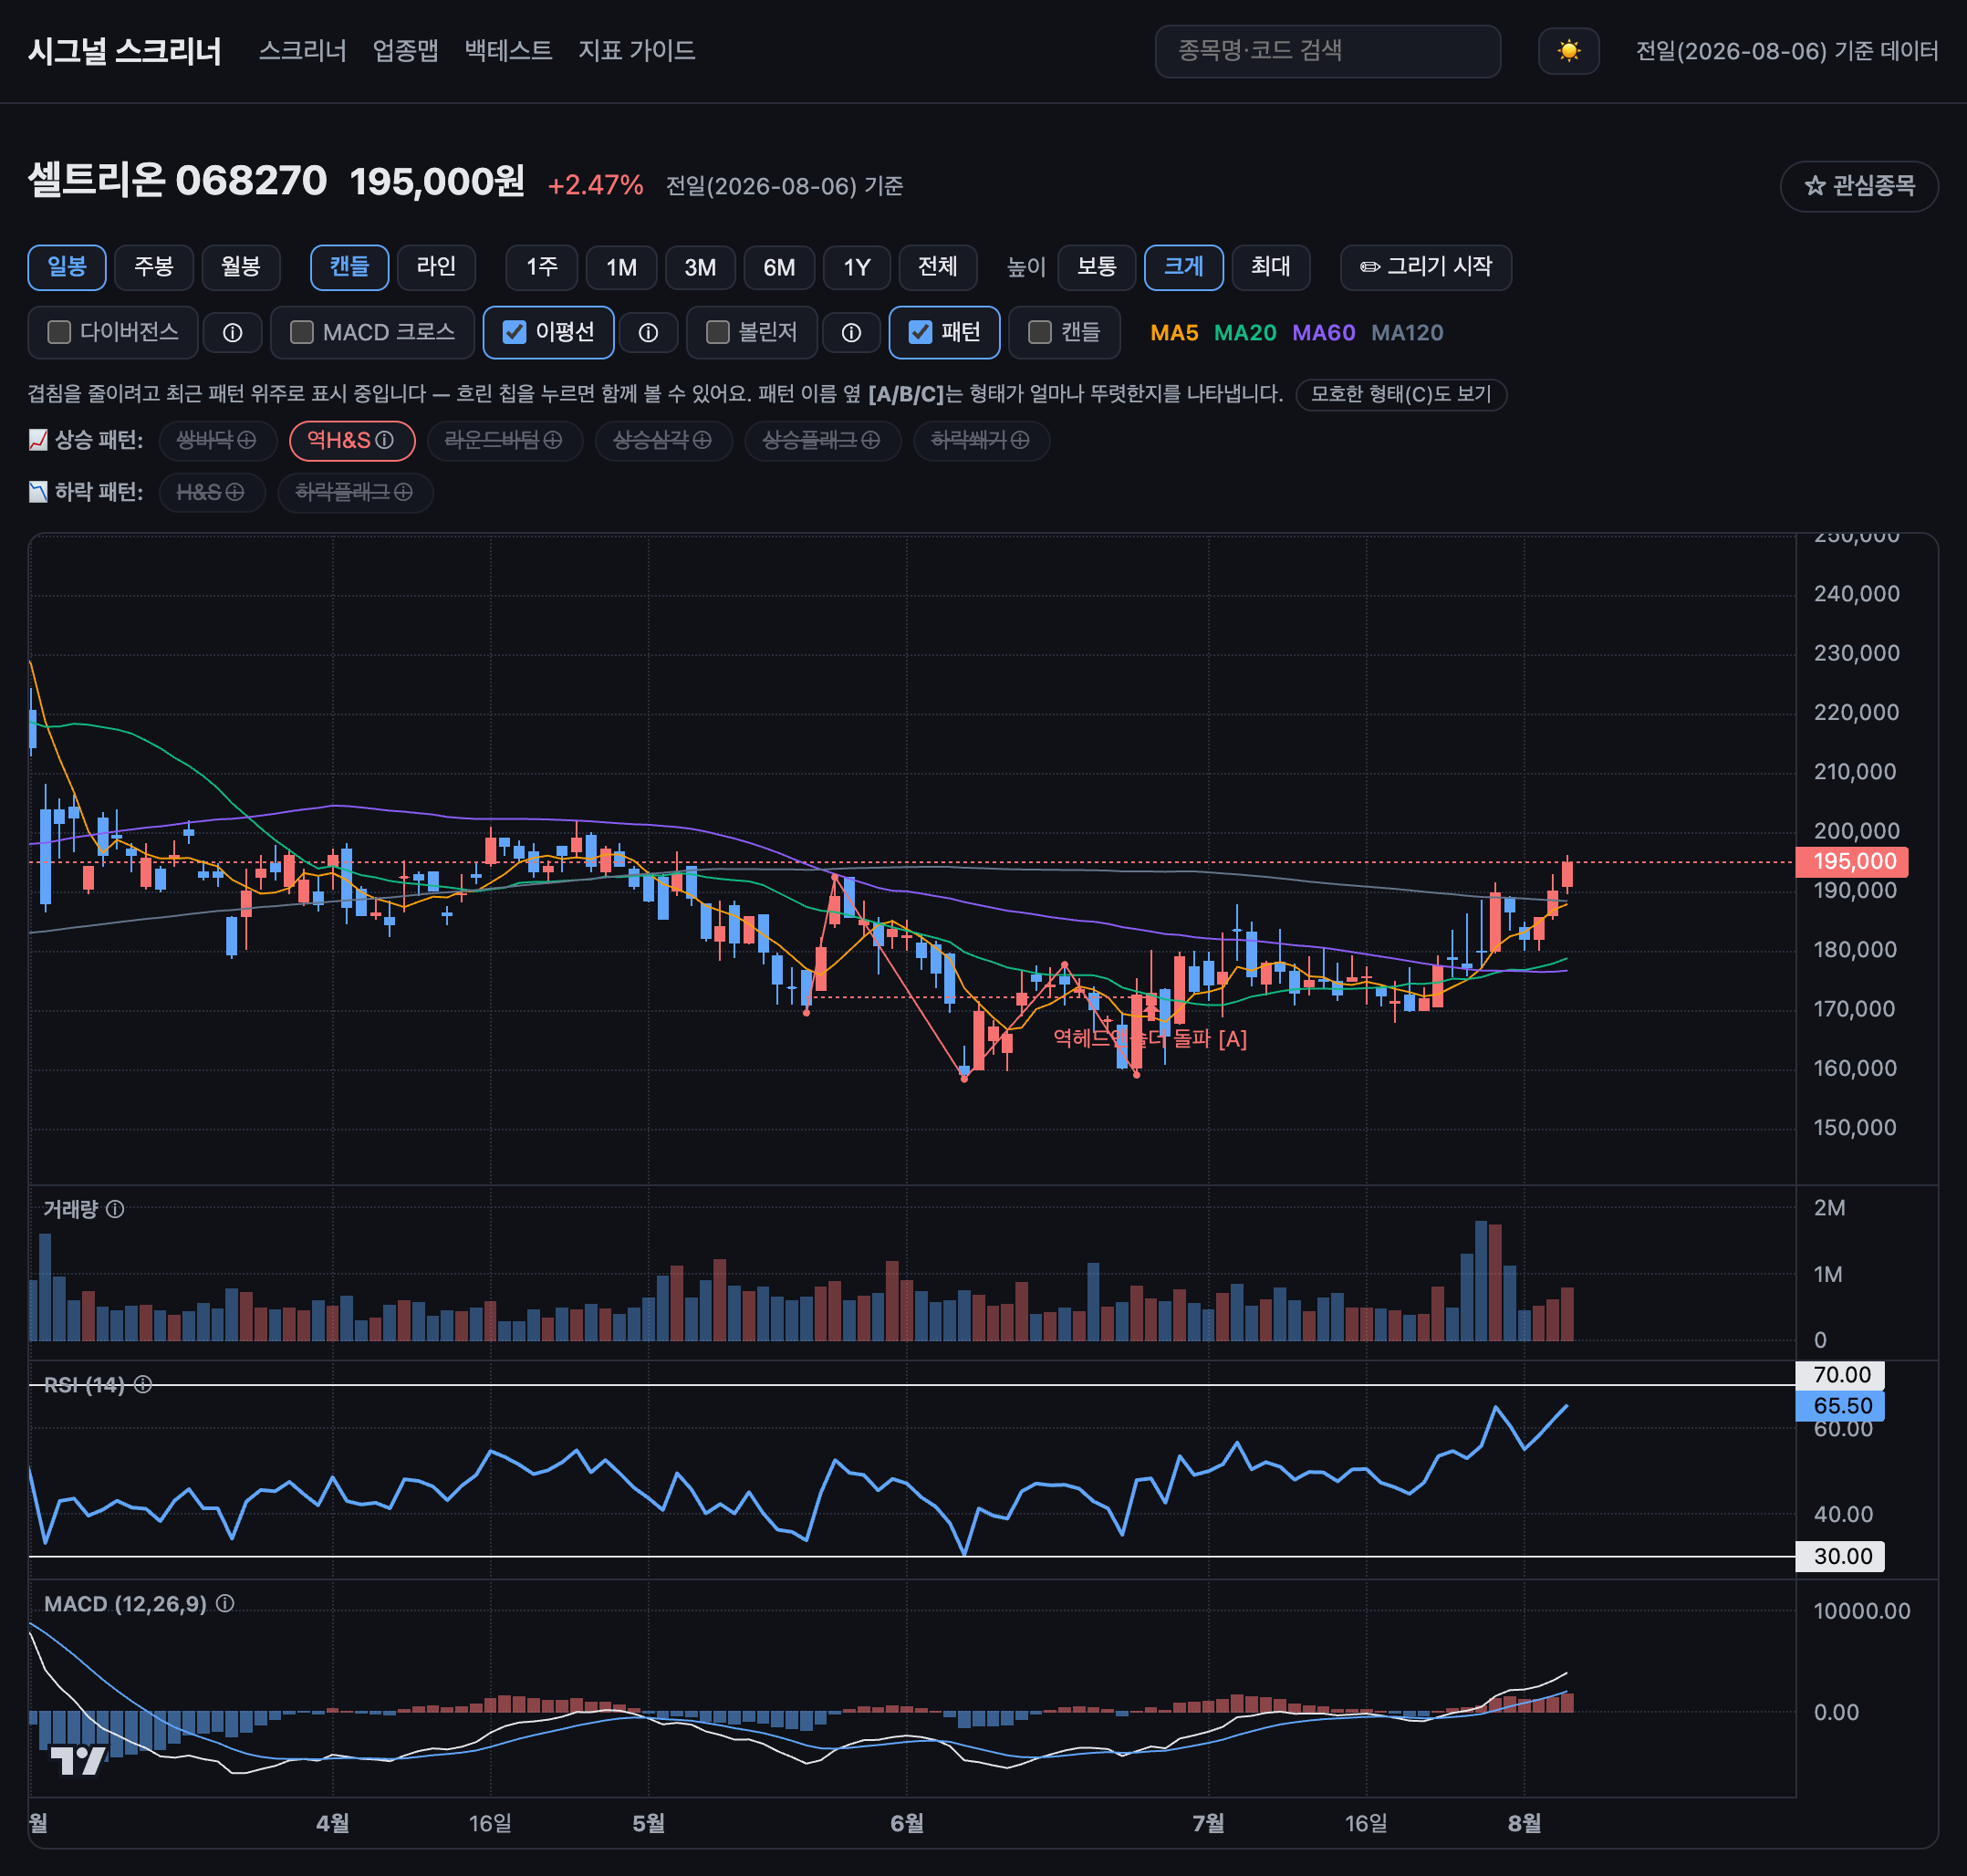Image resolution: width=1967 pixels, height=1876 pixels.
Task: Click the MA60 legend label
Action: (x=1324, y=333)
